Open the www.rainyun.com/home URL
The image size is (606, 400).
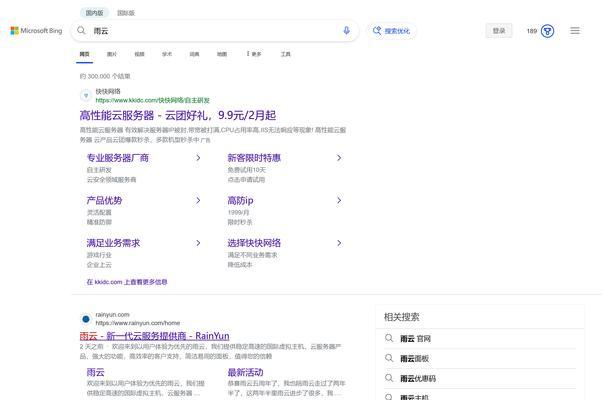tap(138, 323)
